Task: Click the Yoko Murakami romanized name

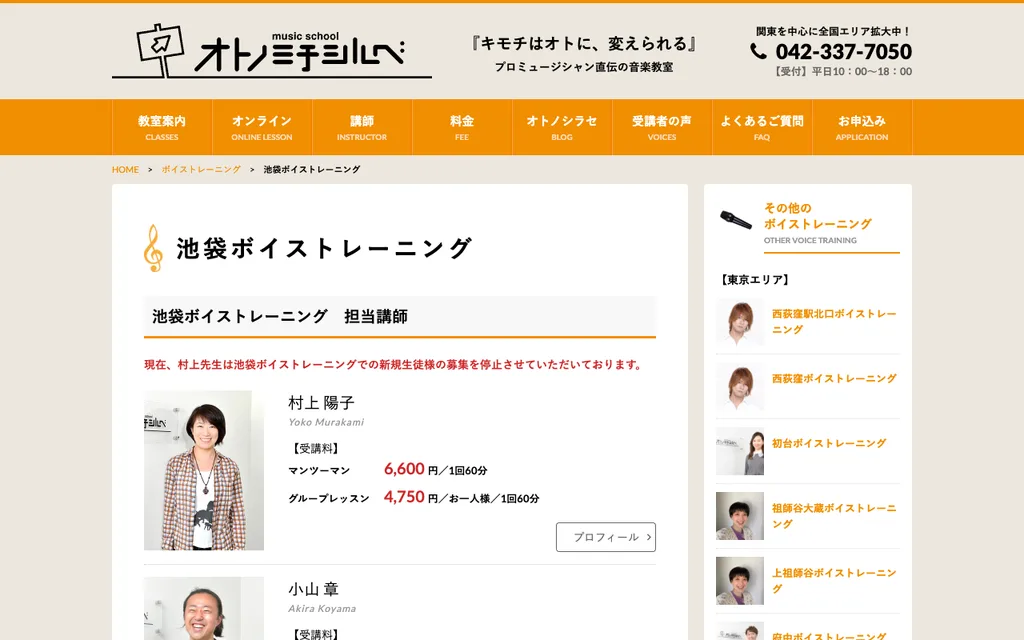Action: (326, 422)
